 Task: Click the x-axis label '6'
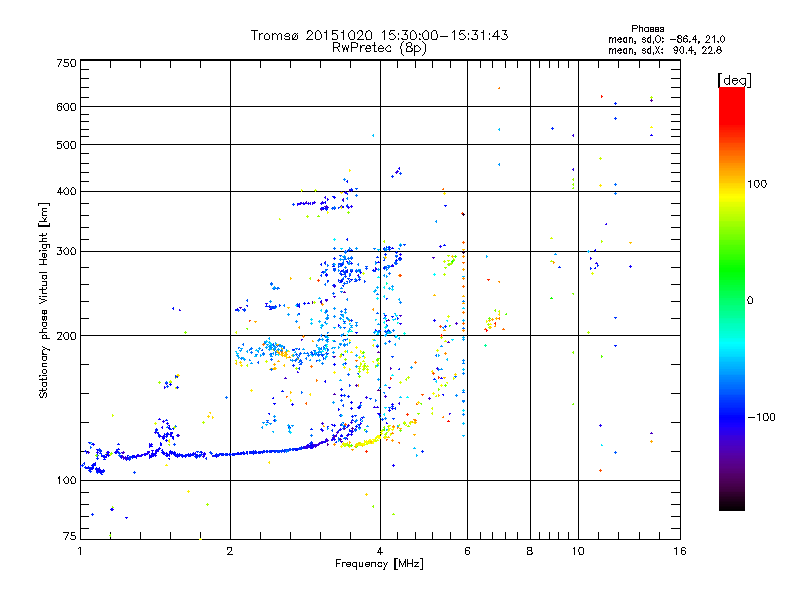[467, 551]
